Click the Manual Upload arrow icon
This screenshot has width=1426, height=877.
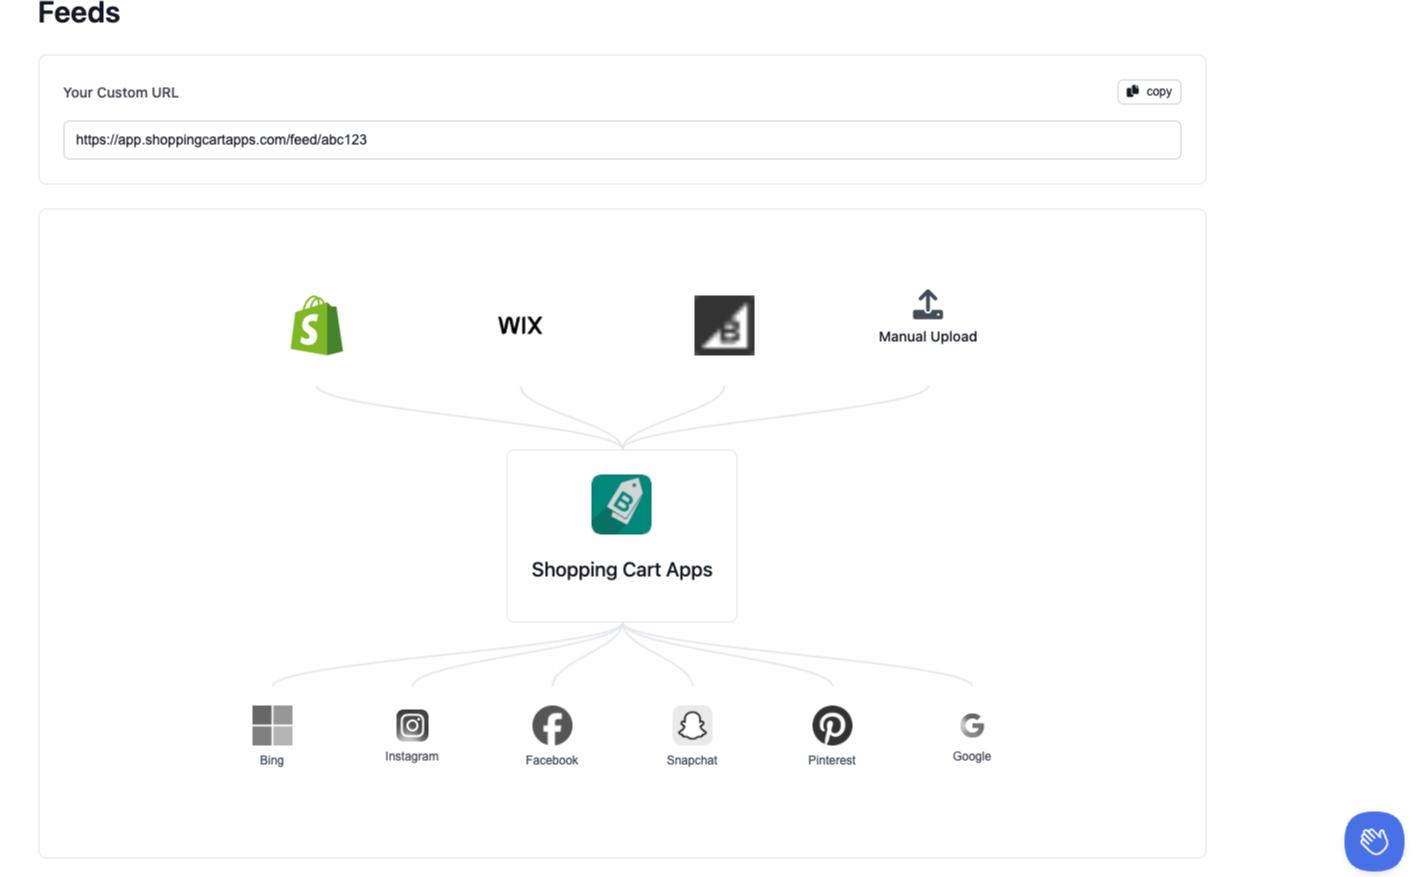pos(927,305)
